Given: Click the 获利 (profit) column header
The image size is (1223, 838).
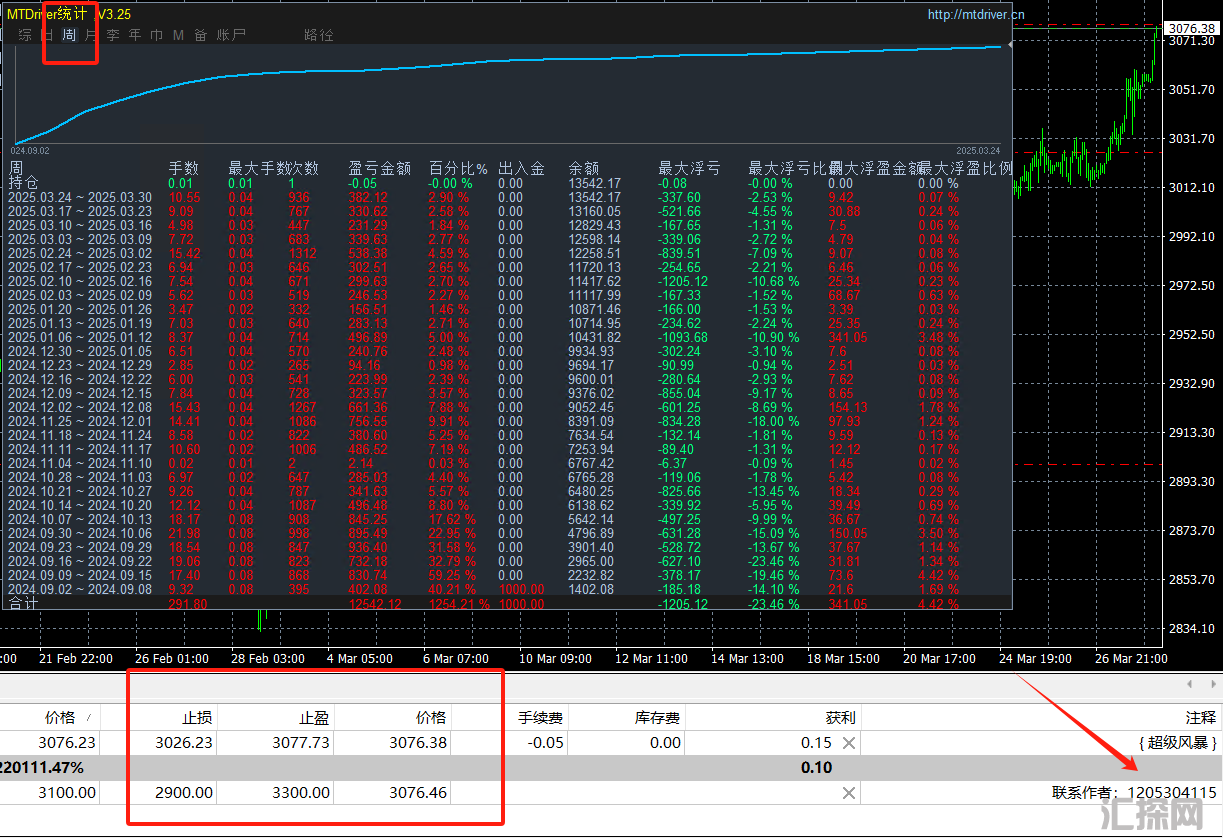Looking at the screenshot, I should (x=840, y=717).
